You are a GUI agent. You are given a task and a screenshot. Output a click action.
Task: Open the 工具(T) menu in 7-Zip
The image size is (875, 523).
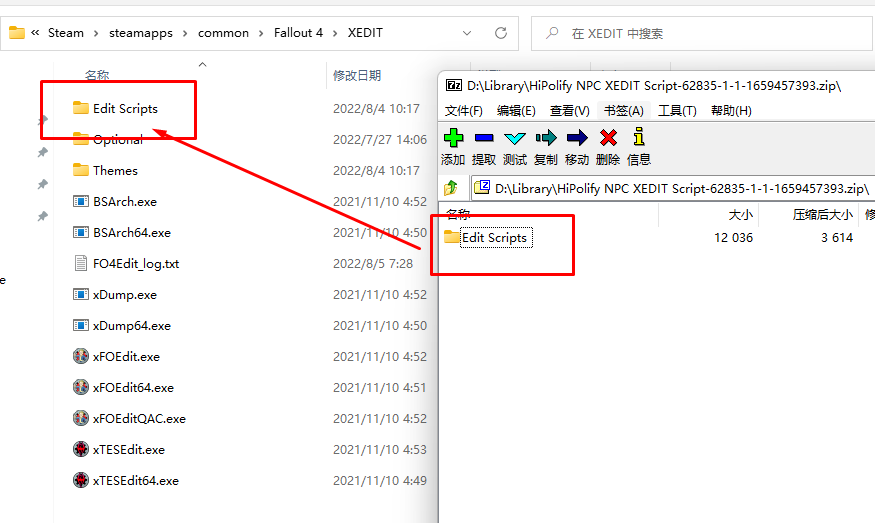(x=677, y=111)
